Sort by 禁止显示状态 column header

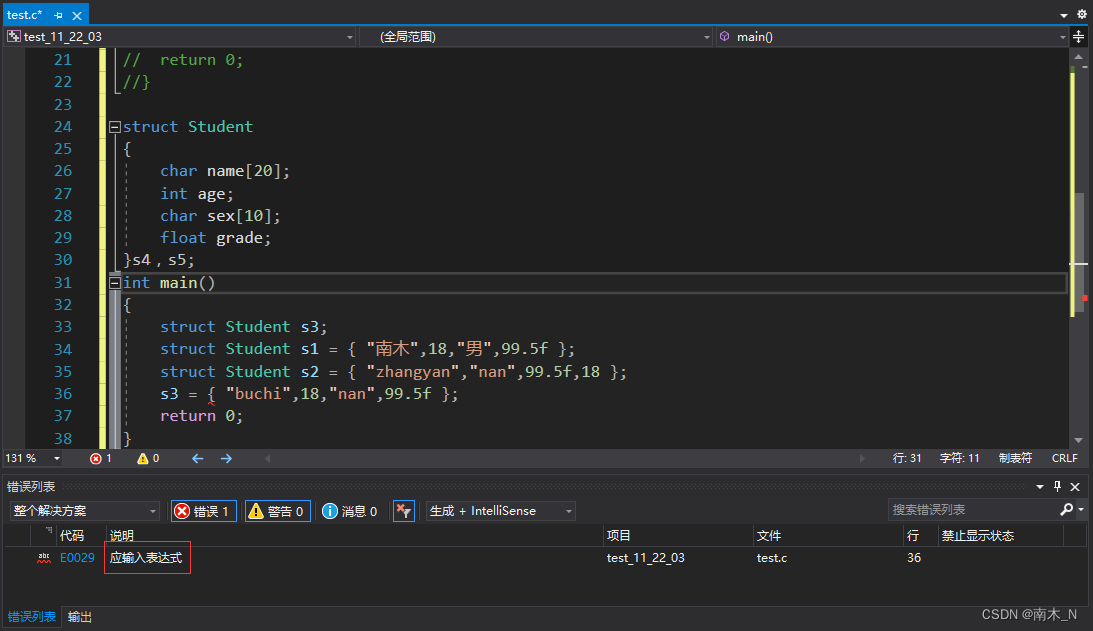[1000, 535]
